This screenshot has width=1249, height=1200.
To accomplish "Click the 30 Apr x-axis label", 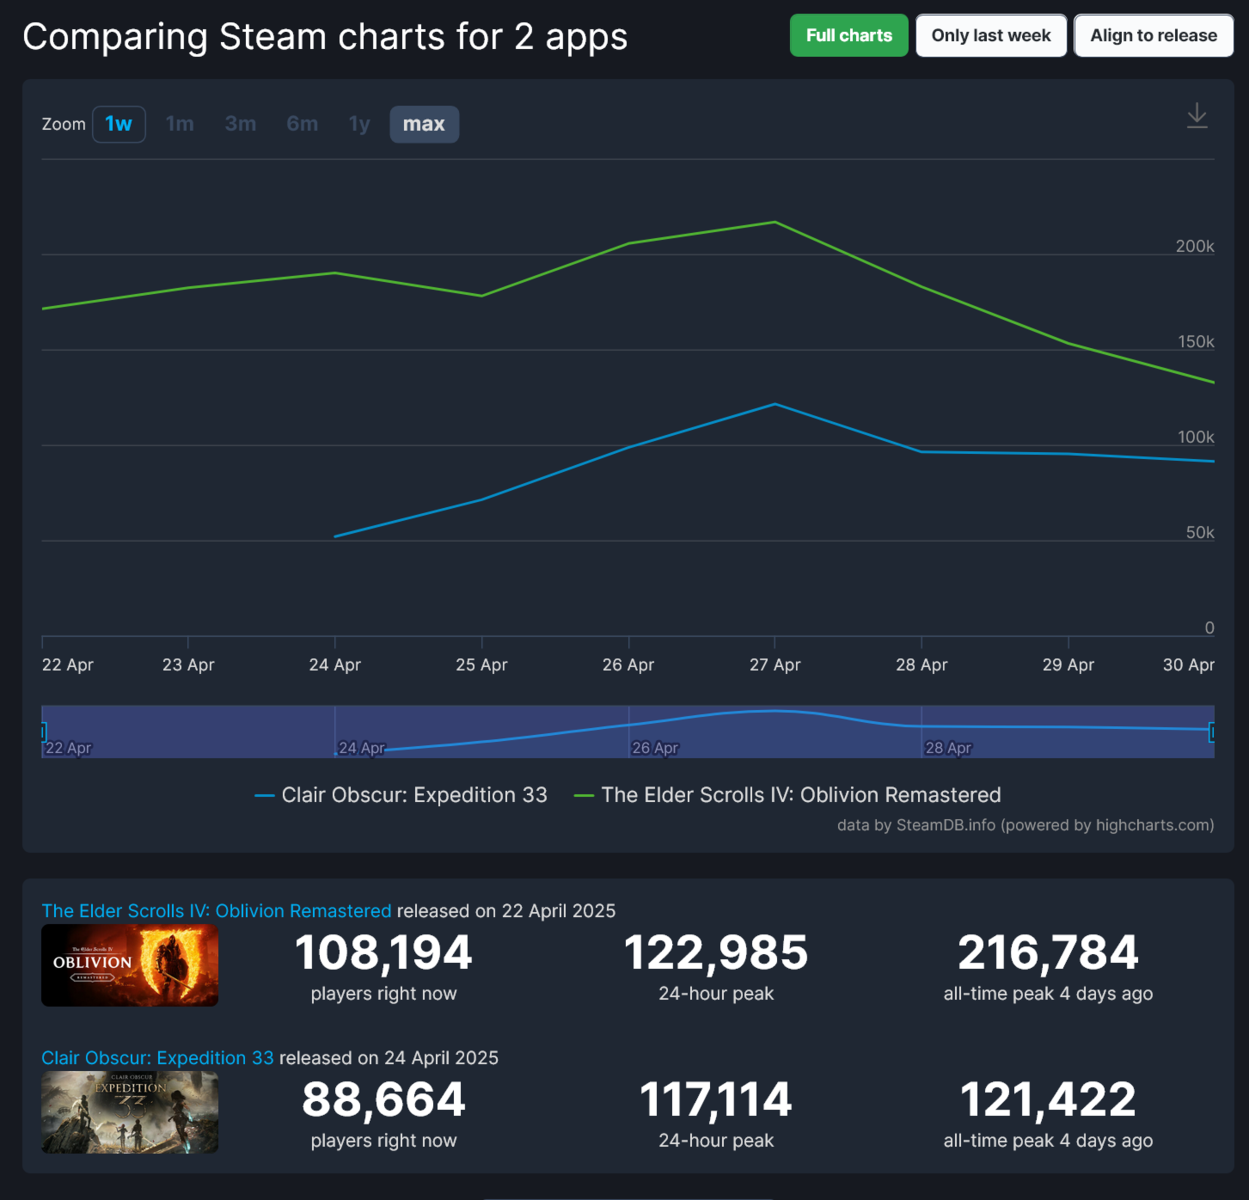I will (x=1189, y=665).
